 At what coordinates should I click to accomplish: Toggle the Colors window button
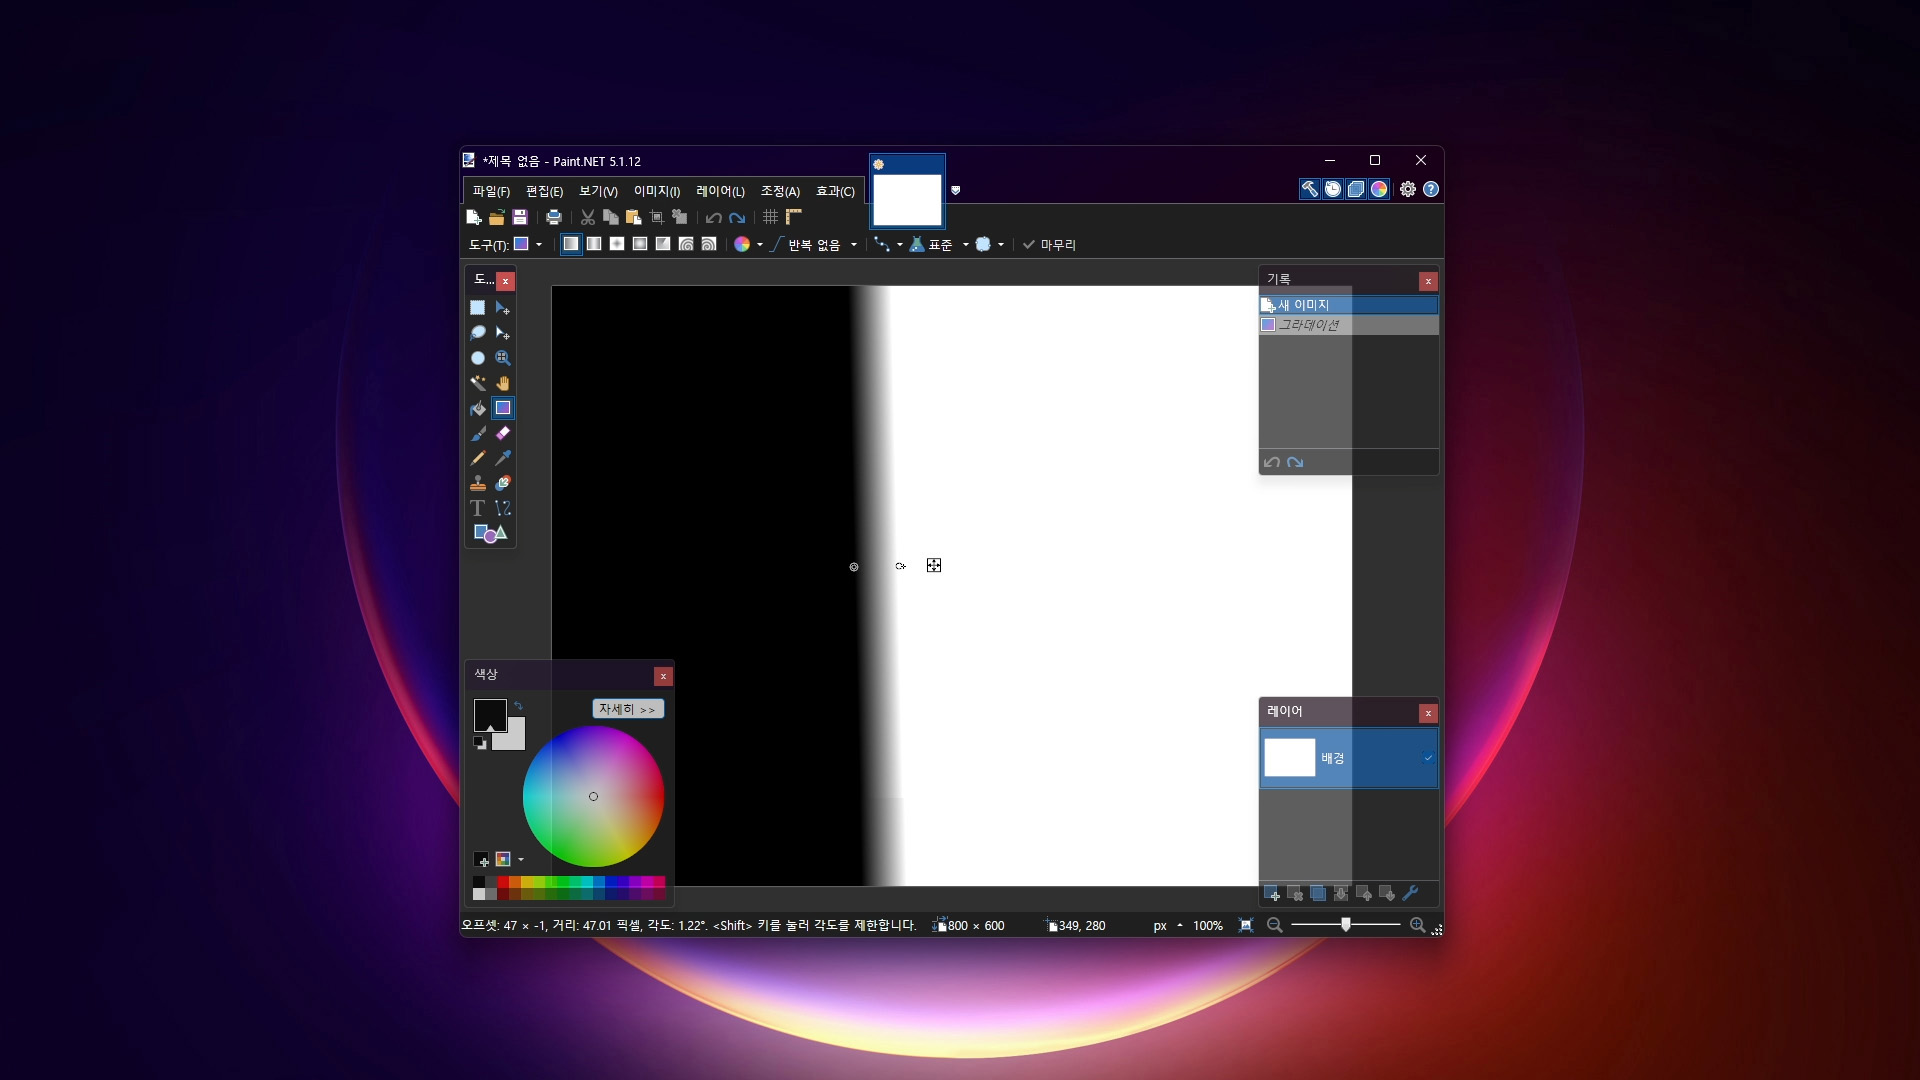1379,189
